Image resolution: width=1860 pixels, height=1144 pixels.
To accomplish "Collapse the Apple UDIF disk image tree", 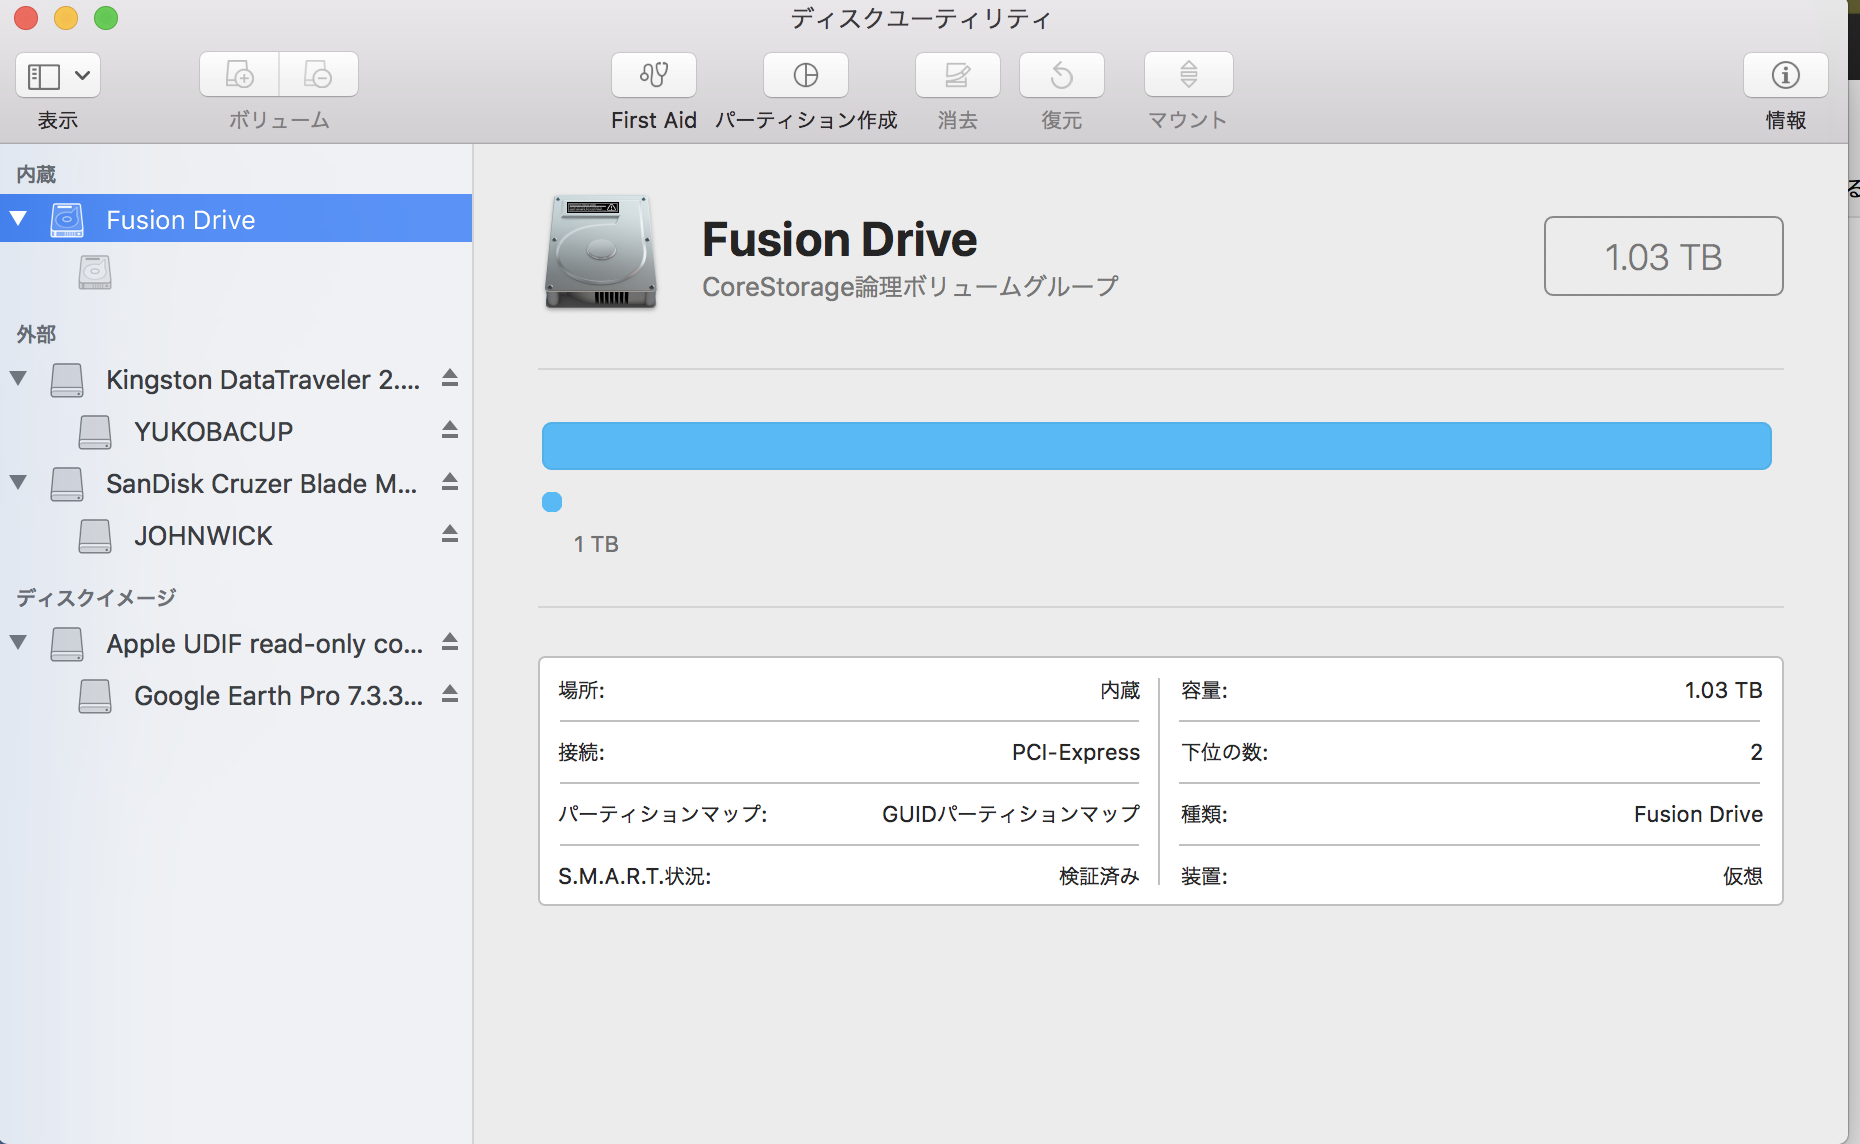I will pos(18,642).
